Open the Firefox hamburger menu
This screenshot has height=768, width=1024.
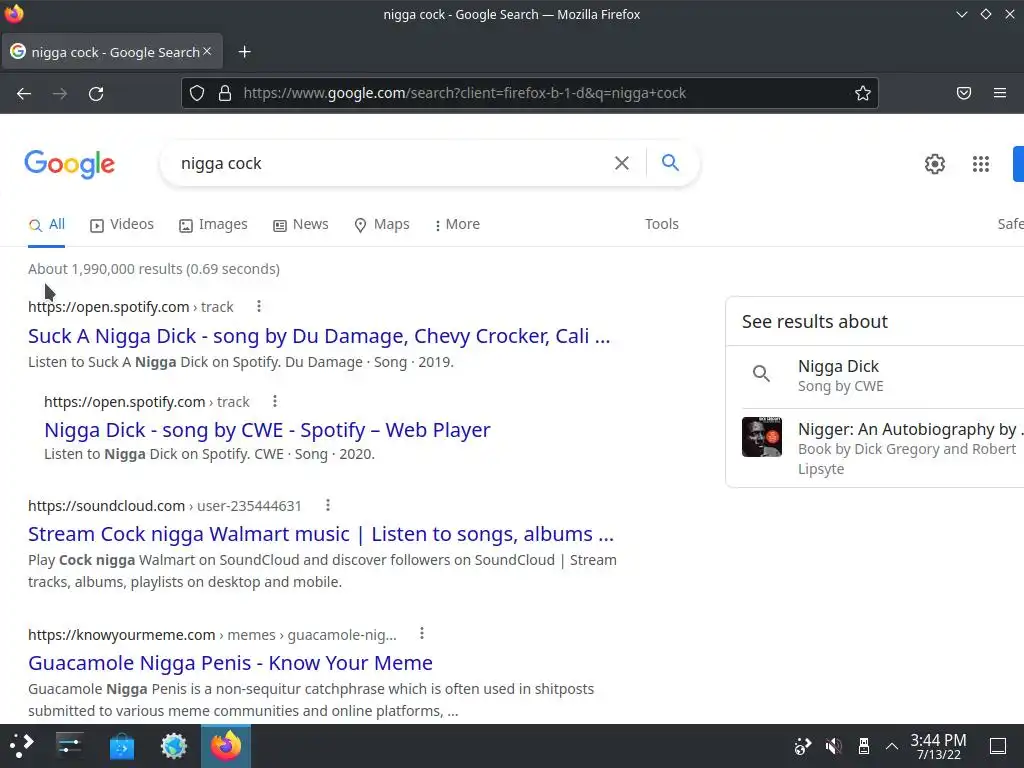(1000, 93)
